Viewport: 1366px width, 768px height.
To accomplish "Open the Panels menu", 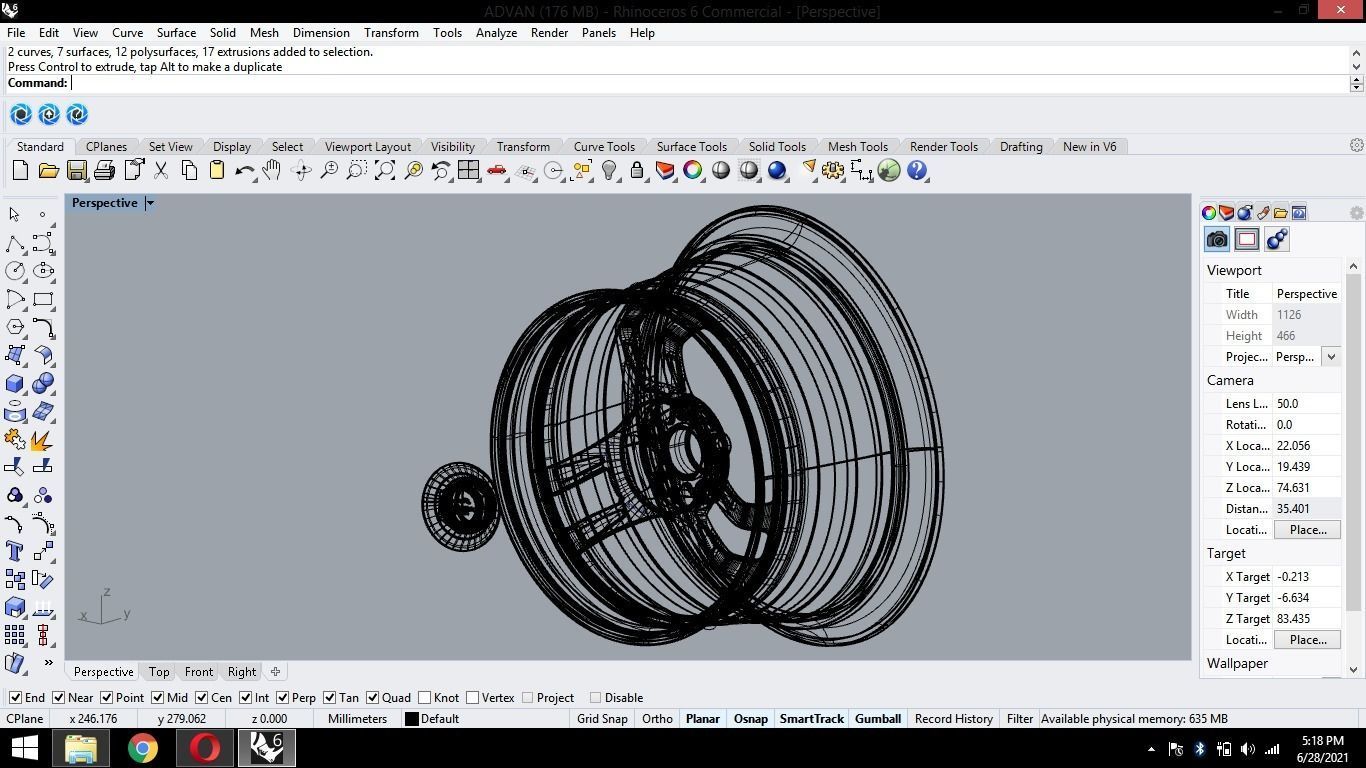I will click(598, 32).
